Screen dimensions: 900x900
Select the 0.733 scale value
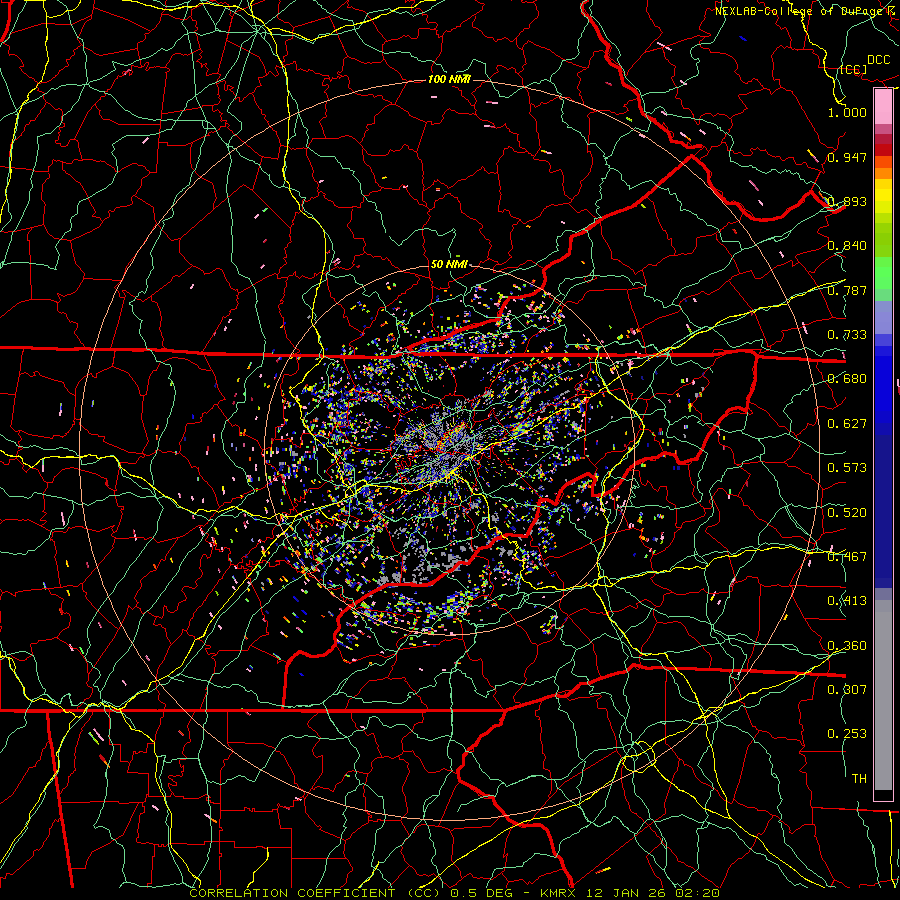pyautogui.click(x=847, y=335)
